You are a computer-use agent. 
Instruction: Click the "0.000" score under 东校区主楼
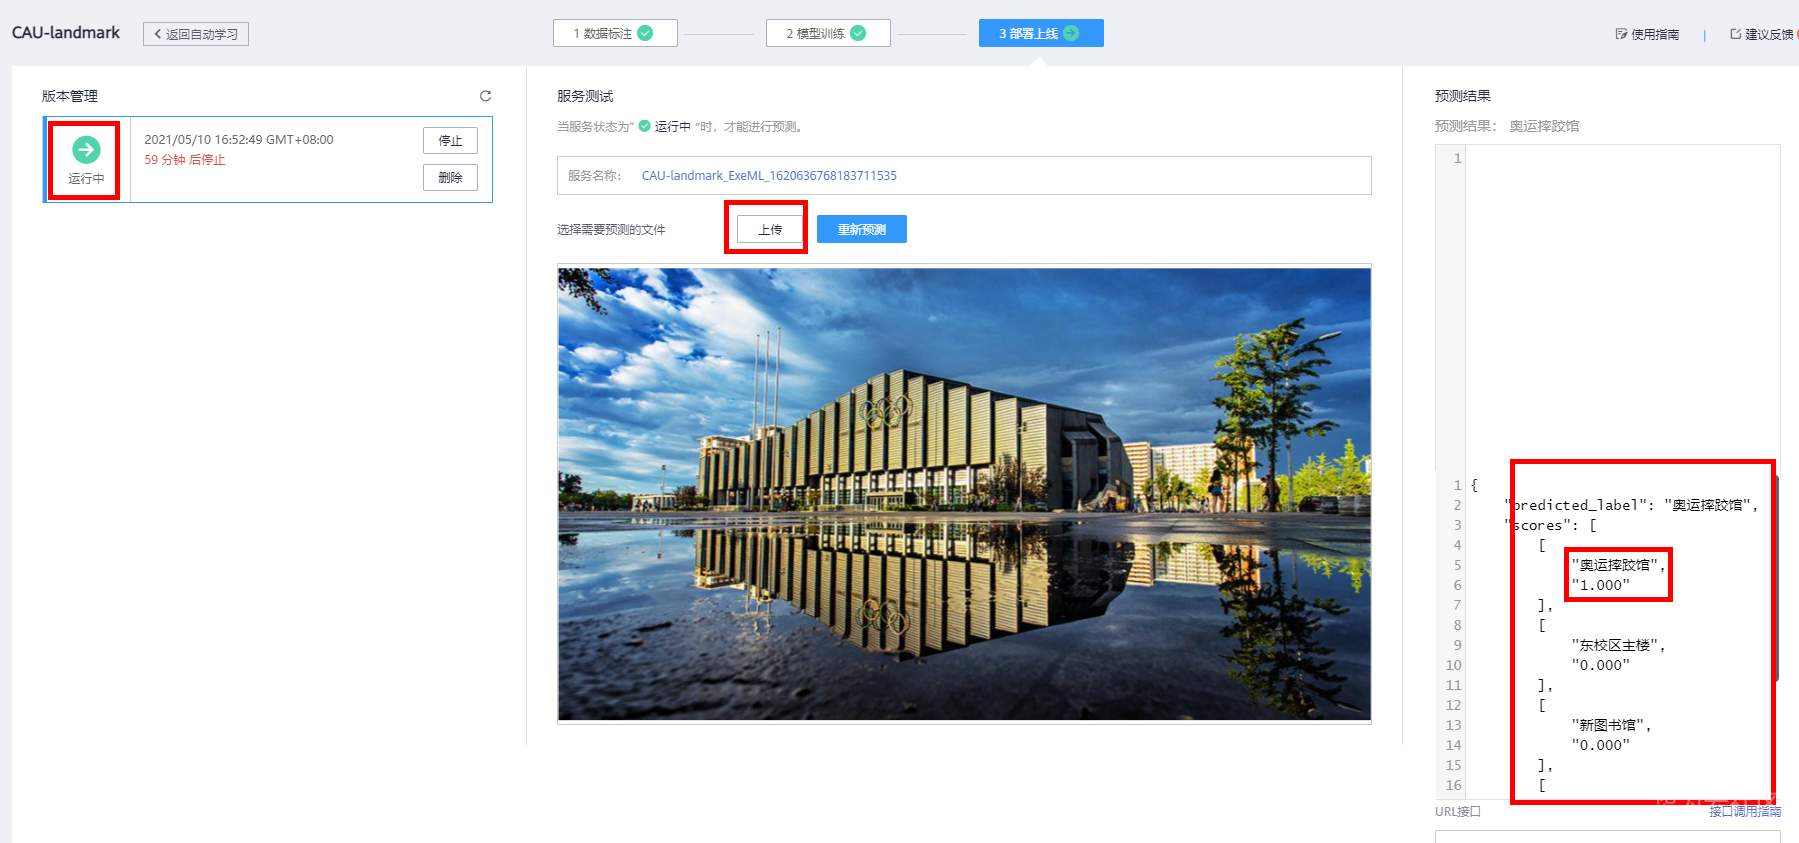click(x=1600, y=665)
